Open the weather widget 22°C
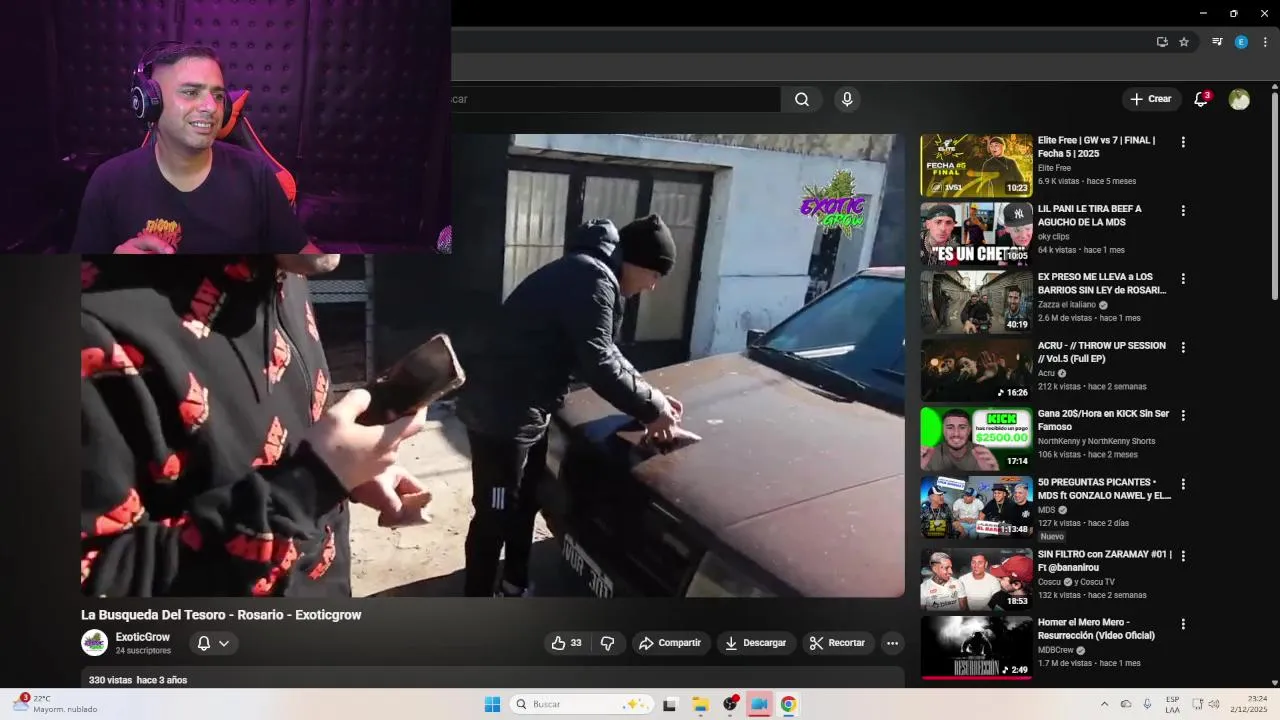This screenshot has width=1280, height=720. coord(56,704)
